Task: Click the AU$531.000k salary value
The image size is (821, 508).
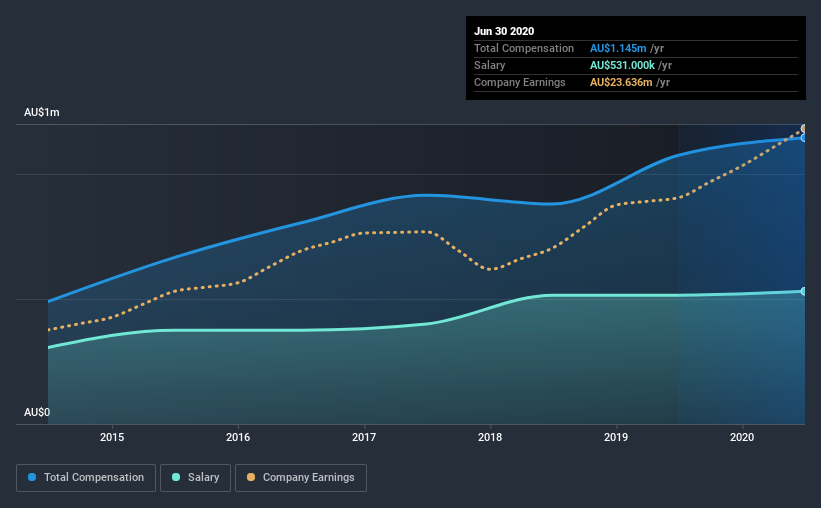Action: point(622,65)
